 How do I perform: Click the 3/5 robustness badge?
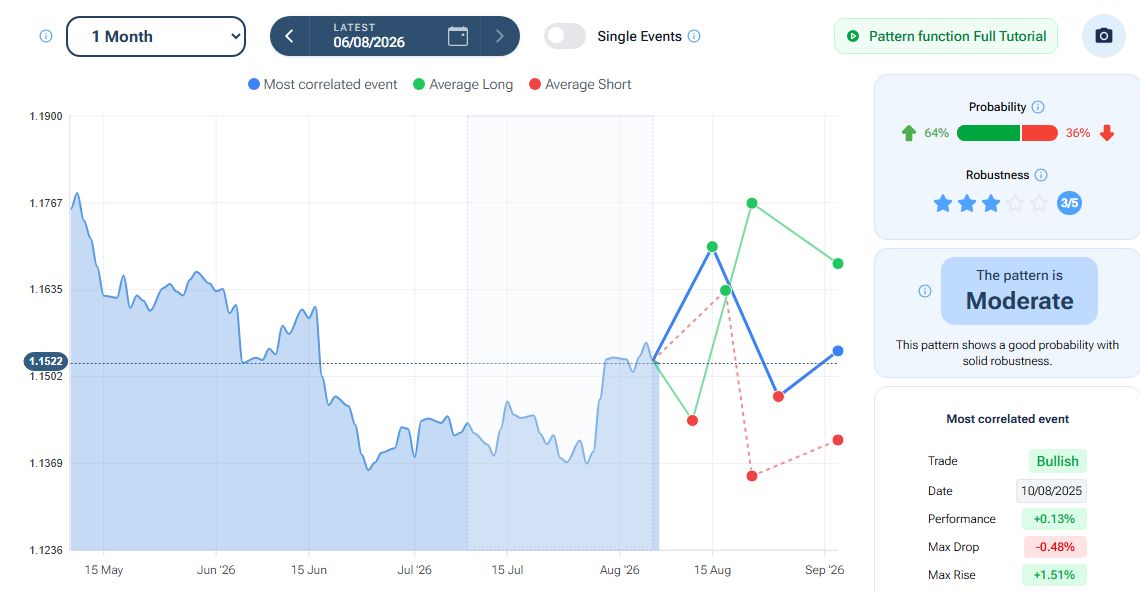(x=1069, y=203)
